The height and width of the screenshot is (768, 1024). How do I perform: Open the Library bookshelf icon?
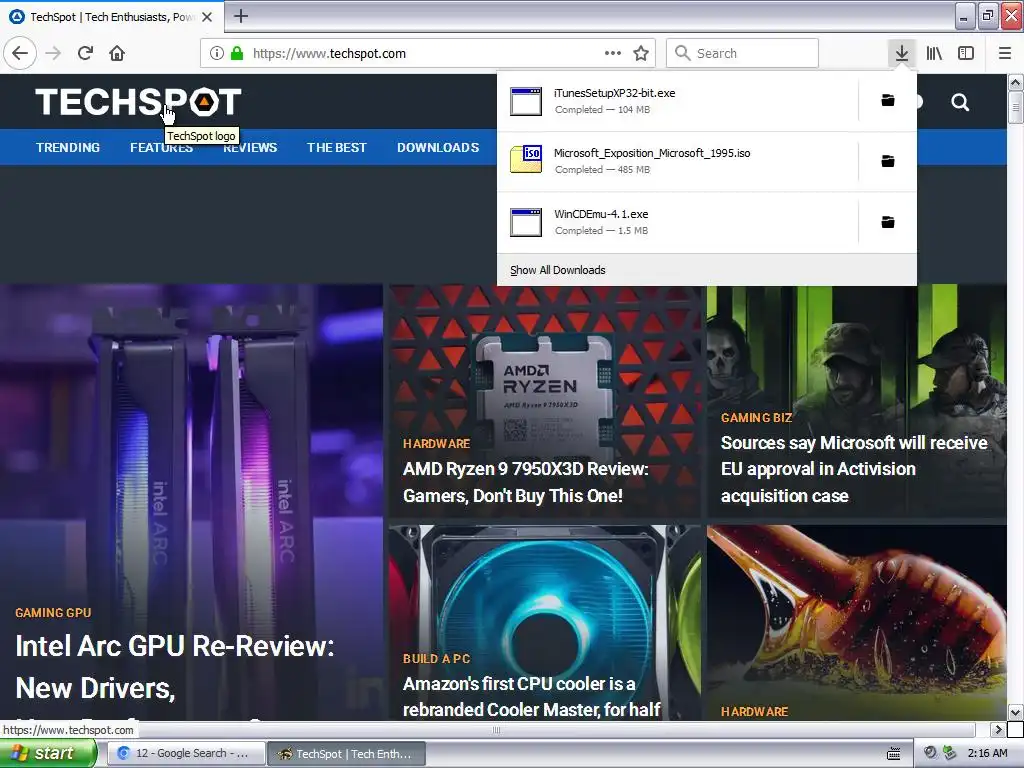click(934, 53)
